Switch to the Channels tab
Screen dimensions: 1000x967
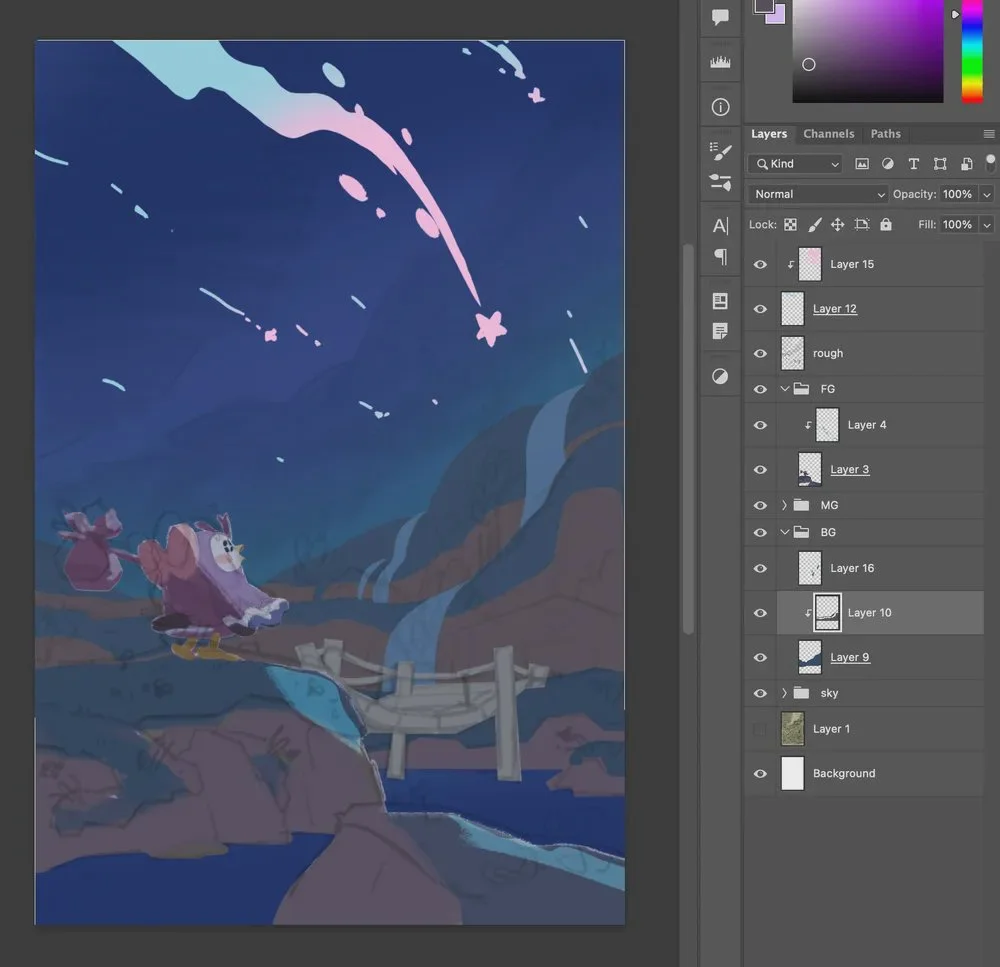tap(828, 134)
